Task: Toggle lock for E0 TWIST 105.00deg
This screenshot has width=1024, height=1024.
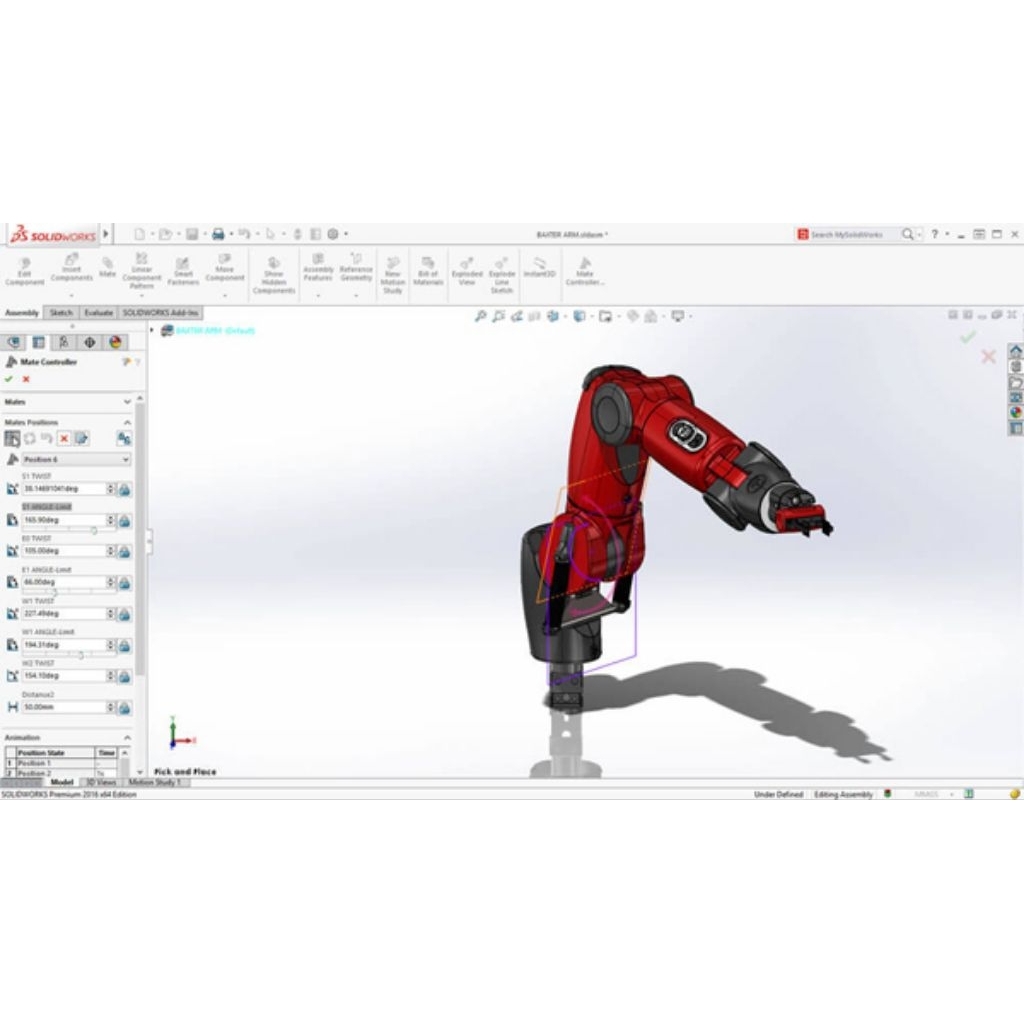Action: point(124,552)
